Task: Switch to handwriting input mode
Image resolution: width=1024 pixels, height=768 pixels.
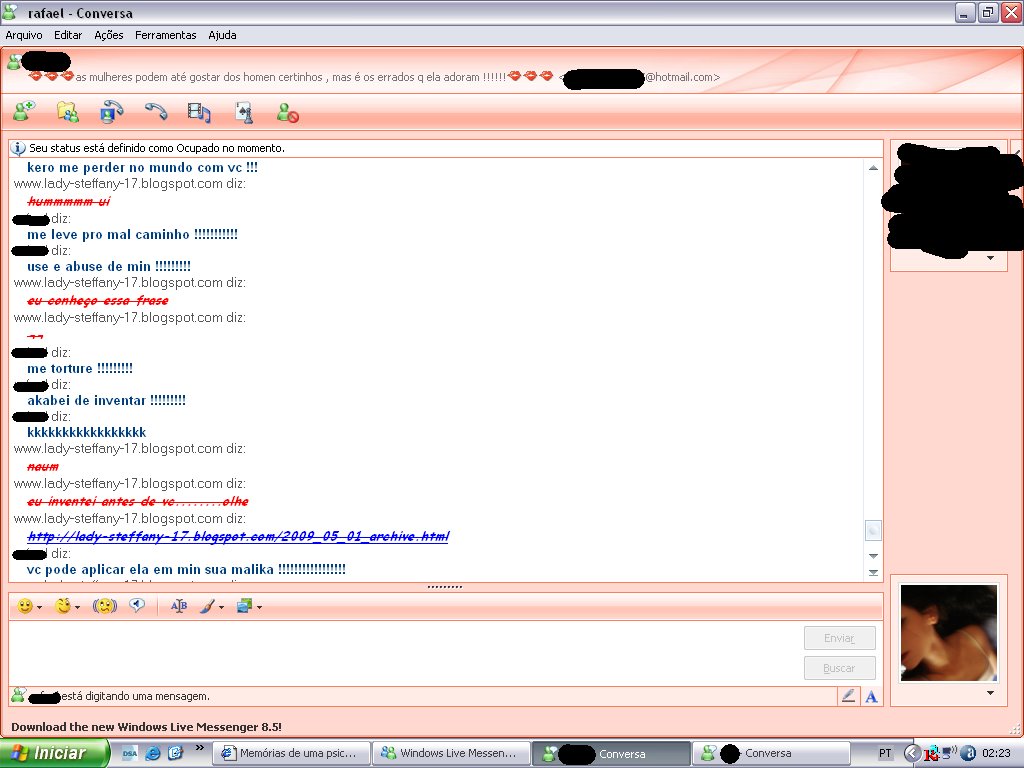Action: pyautogui.click(x=848, y=696)
